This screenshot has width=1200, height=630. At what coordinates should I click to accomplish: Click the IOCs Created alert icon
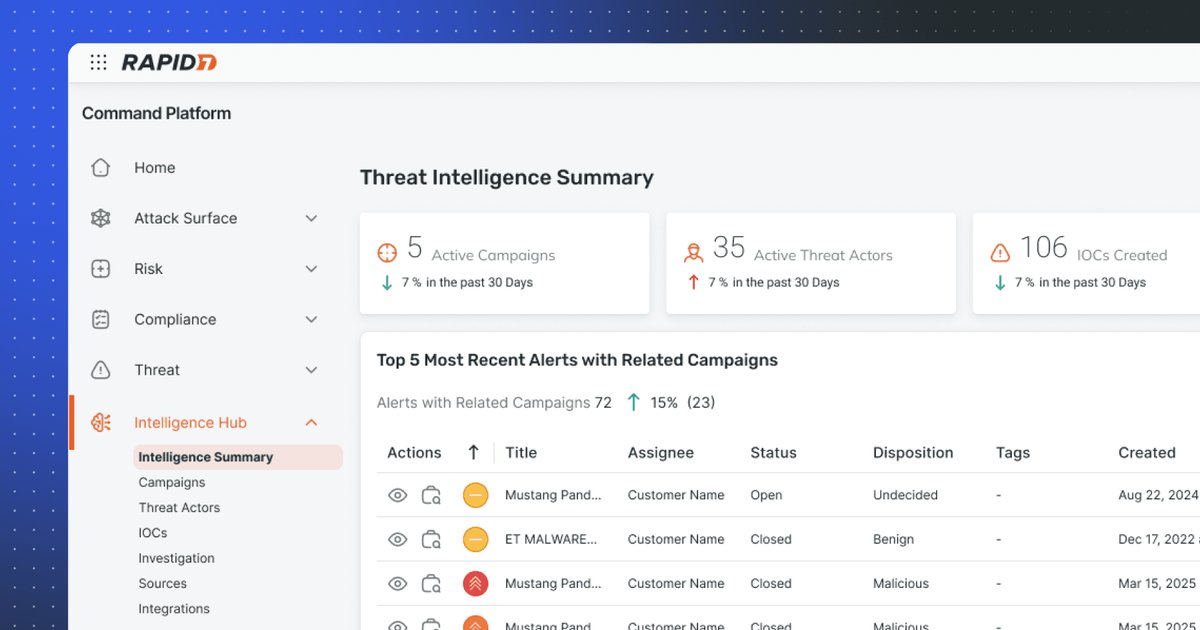pyautogui.click(x=1000, y=253)
